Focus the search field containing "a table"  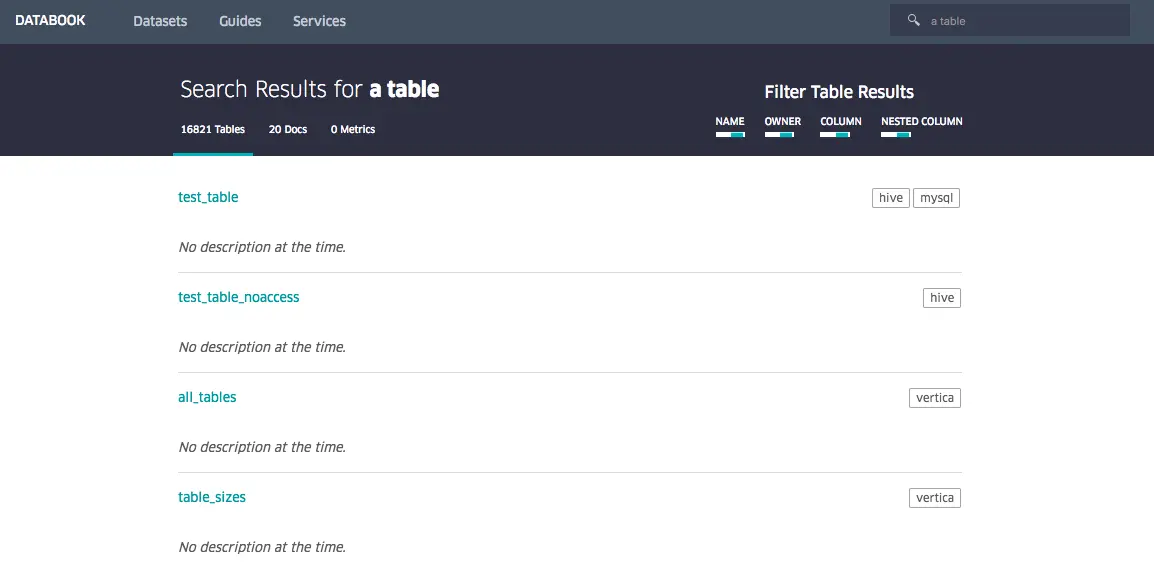pyautogui.click(x=1020, y=21)
